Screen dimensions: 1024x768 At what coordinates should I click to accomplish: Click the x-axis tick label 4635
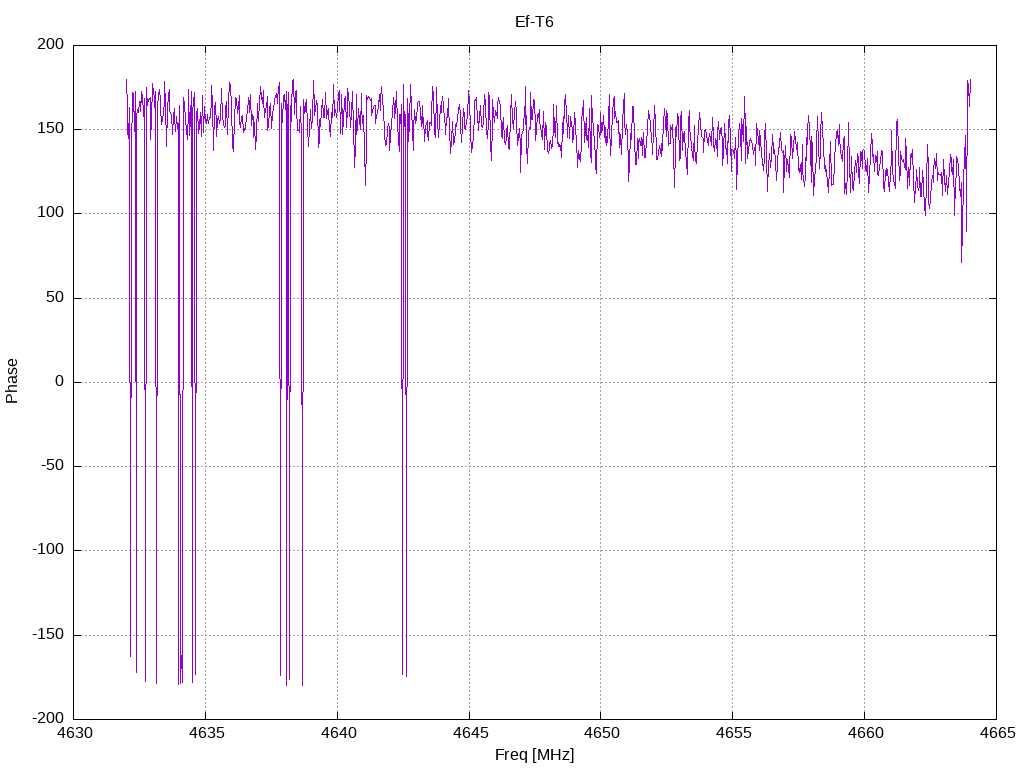point(206,733)
